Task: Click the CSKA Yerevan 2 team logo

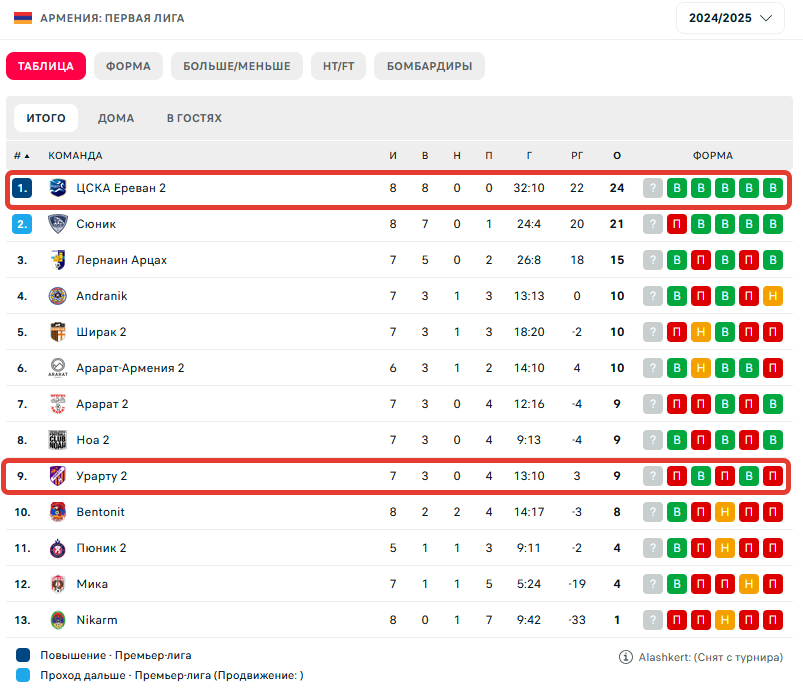Action: click(x=57, y=188)
